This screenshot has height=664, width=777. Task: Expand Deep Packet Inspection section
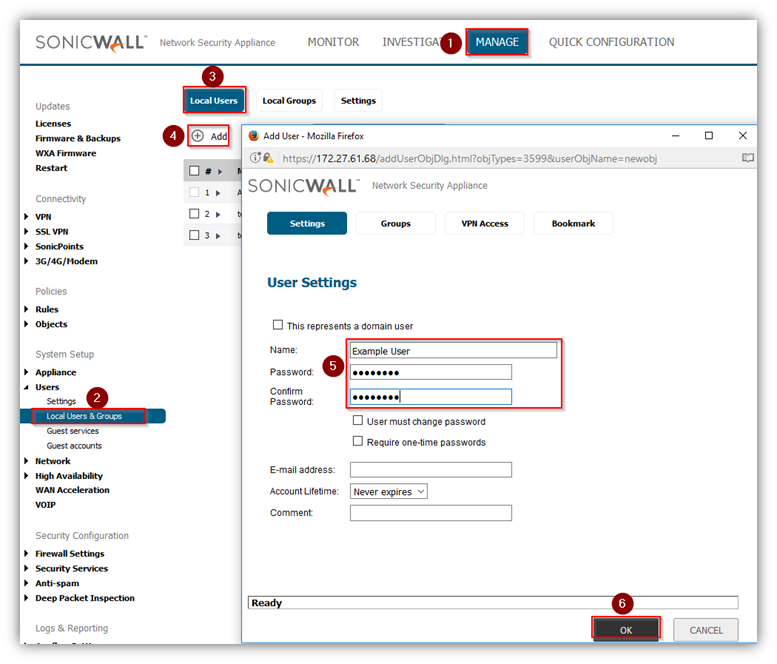26,598
